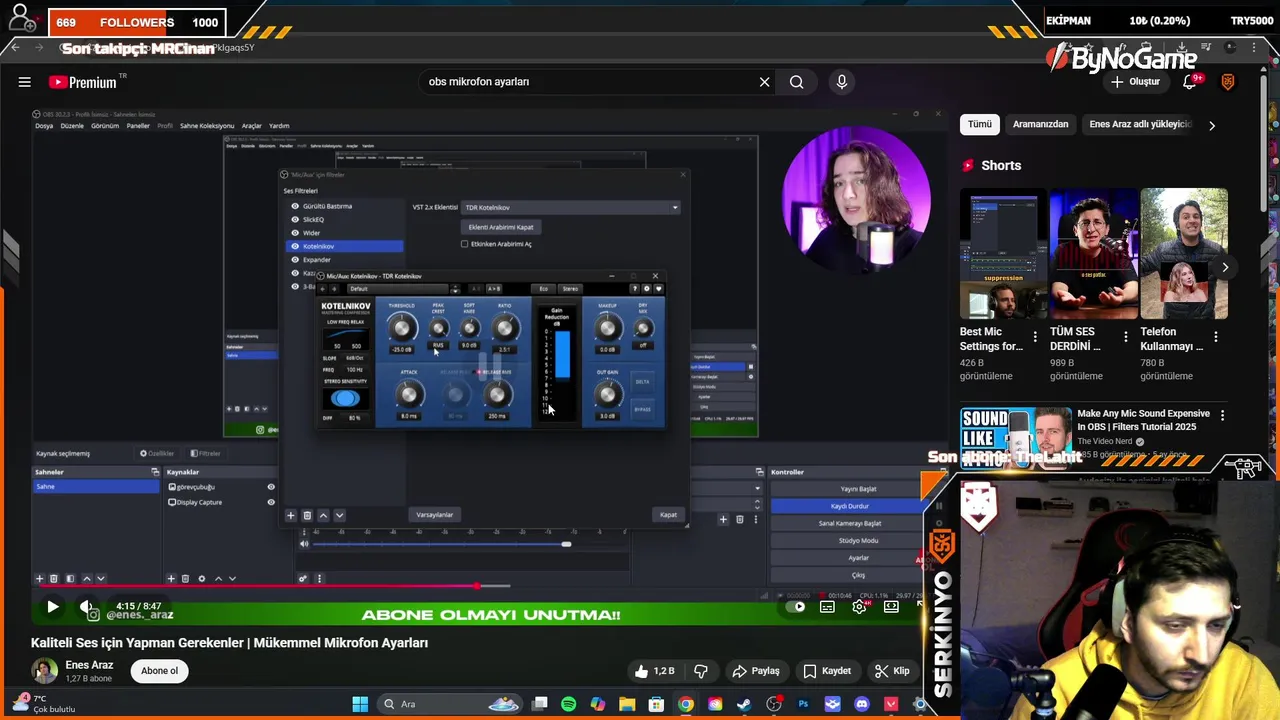Select the Enes Araz adlı yükleyici chip
The width and height of the screenshot is (1280, 720).
pyautogui.click(x=1140, y=124)
